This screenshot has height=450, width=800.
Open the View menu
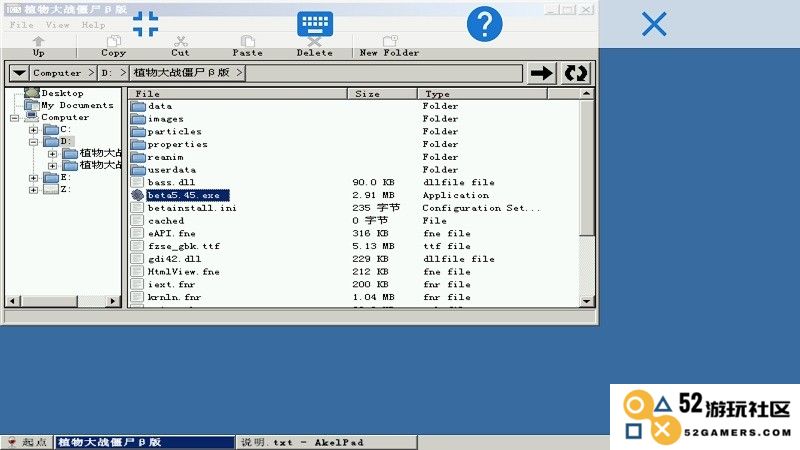coord(57,24)
